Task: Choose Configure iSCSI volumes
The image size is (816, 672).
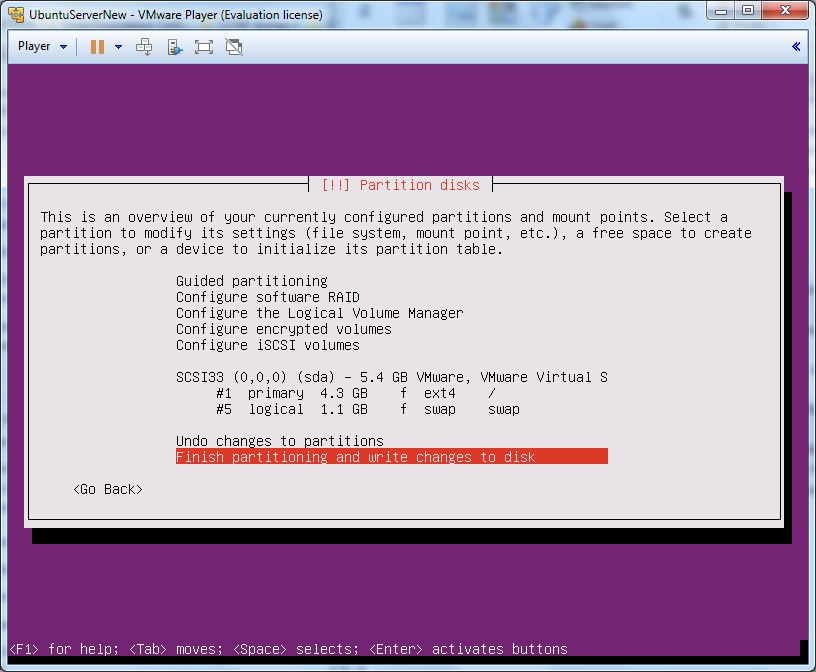Action: point(267,345)
